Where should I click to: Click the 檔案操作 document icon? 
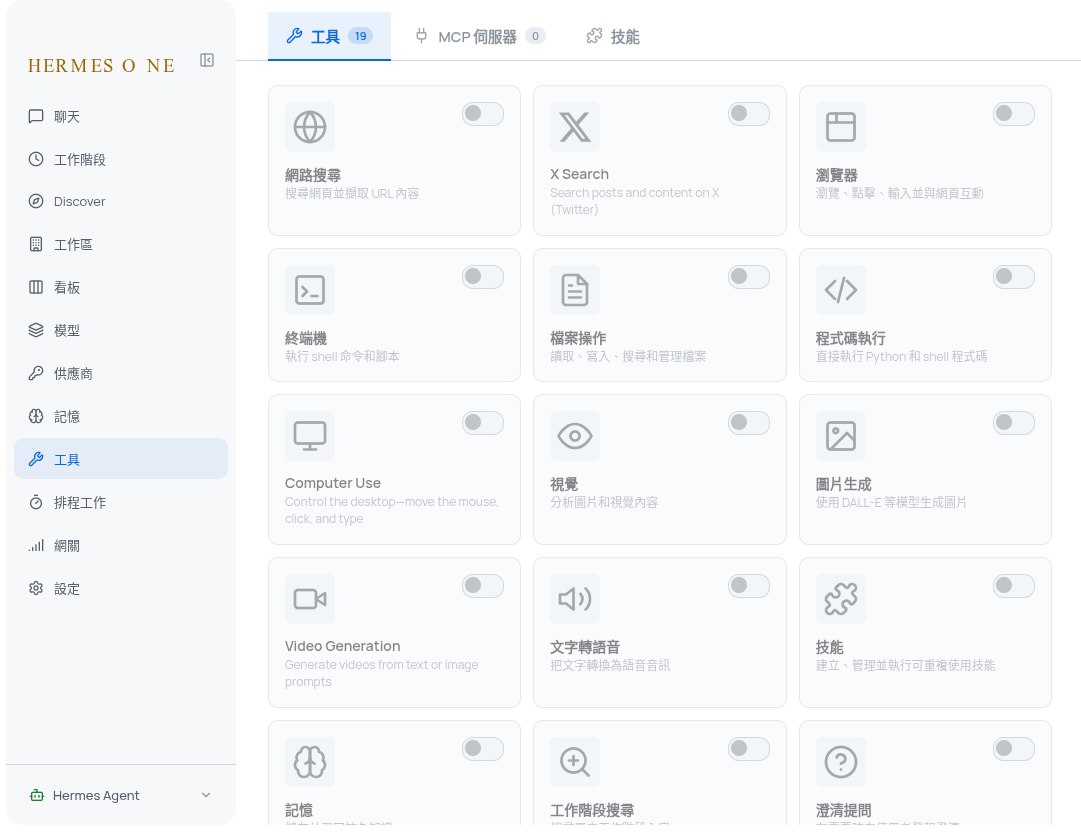575,290
